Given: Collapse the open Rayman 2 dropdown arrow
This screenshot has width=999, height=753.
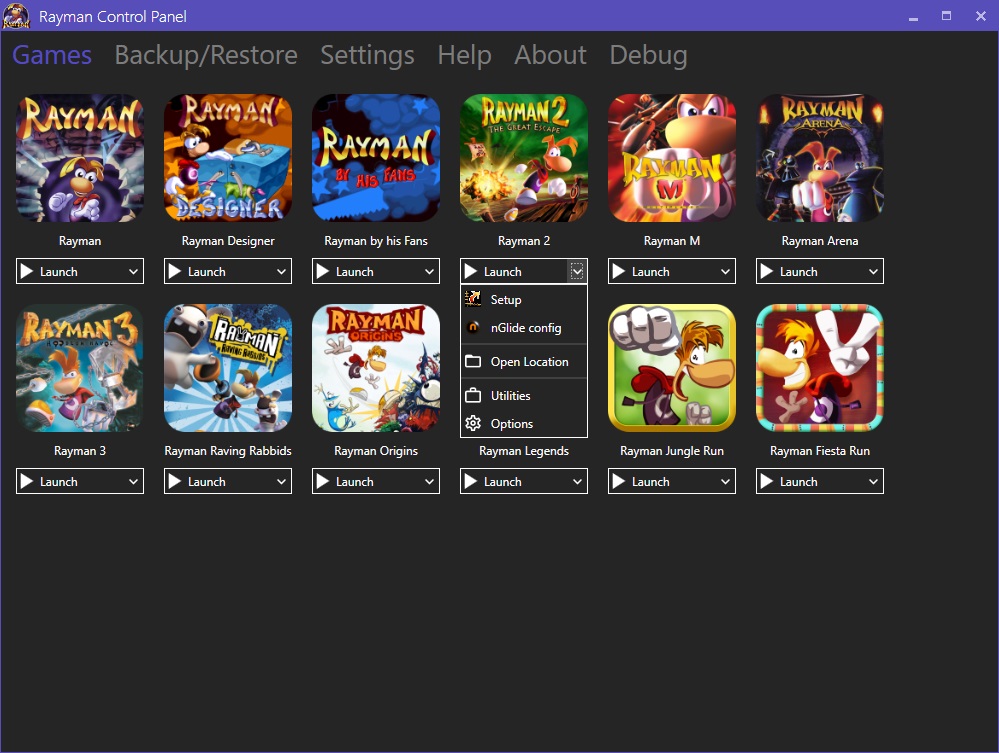Looking at the screenshot, I should click(x=577, y=271).
